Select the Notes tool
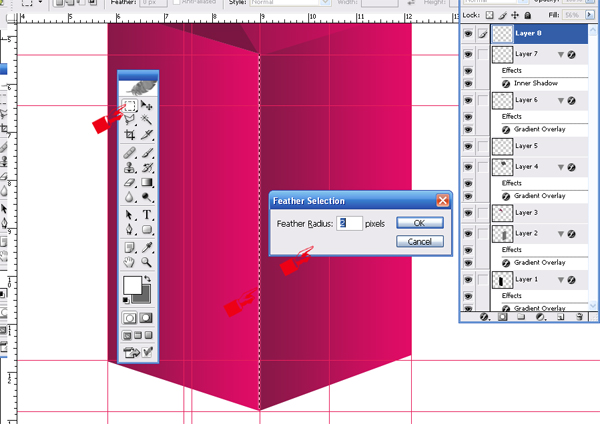The image size is (600, 424). tap(130, 248)
